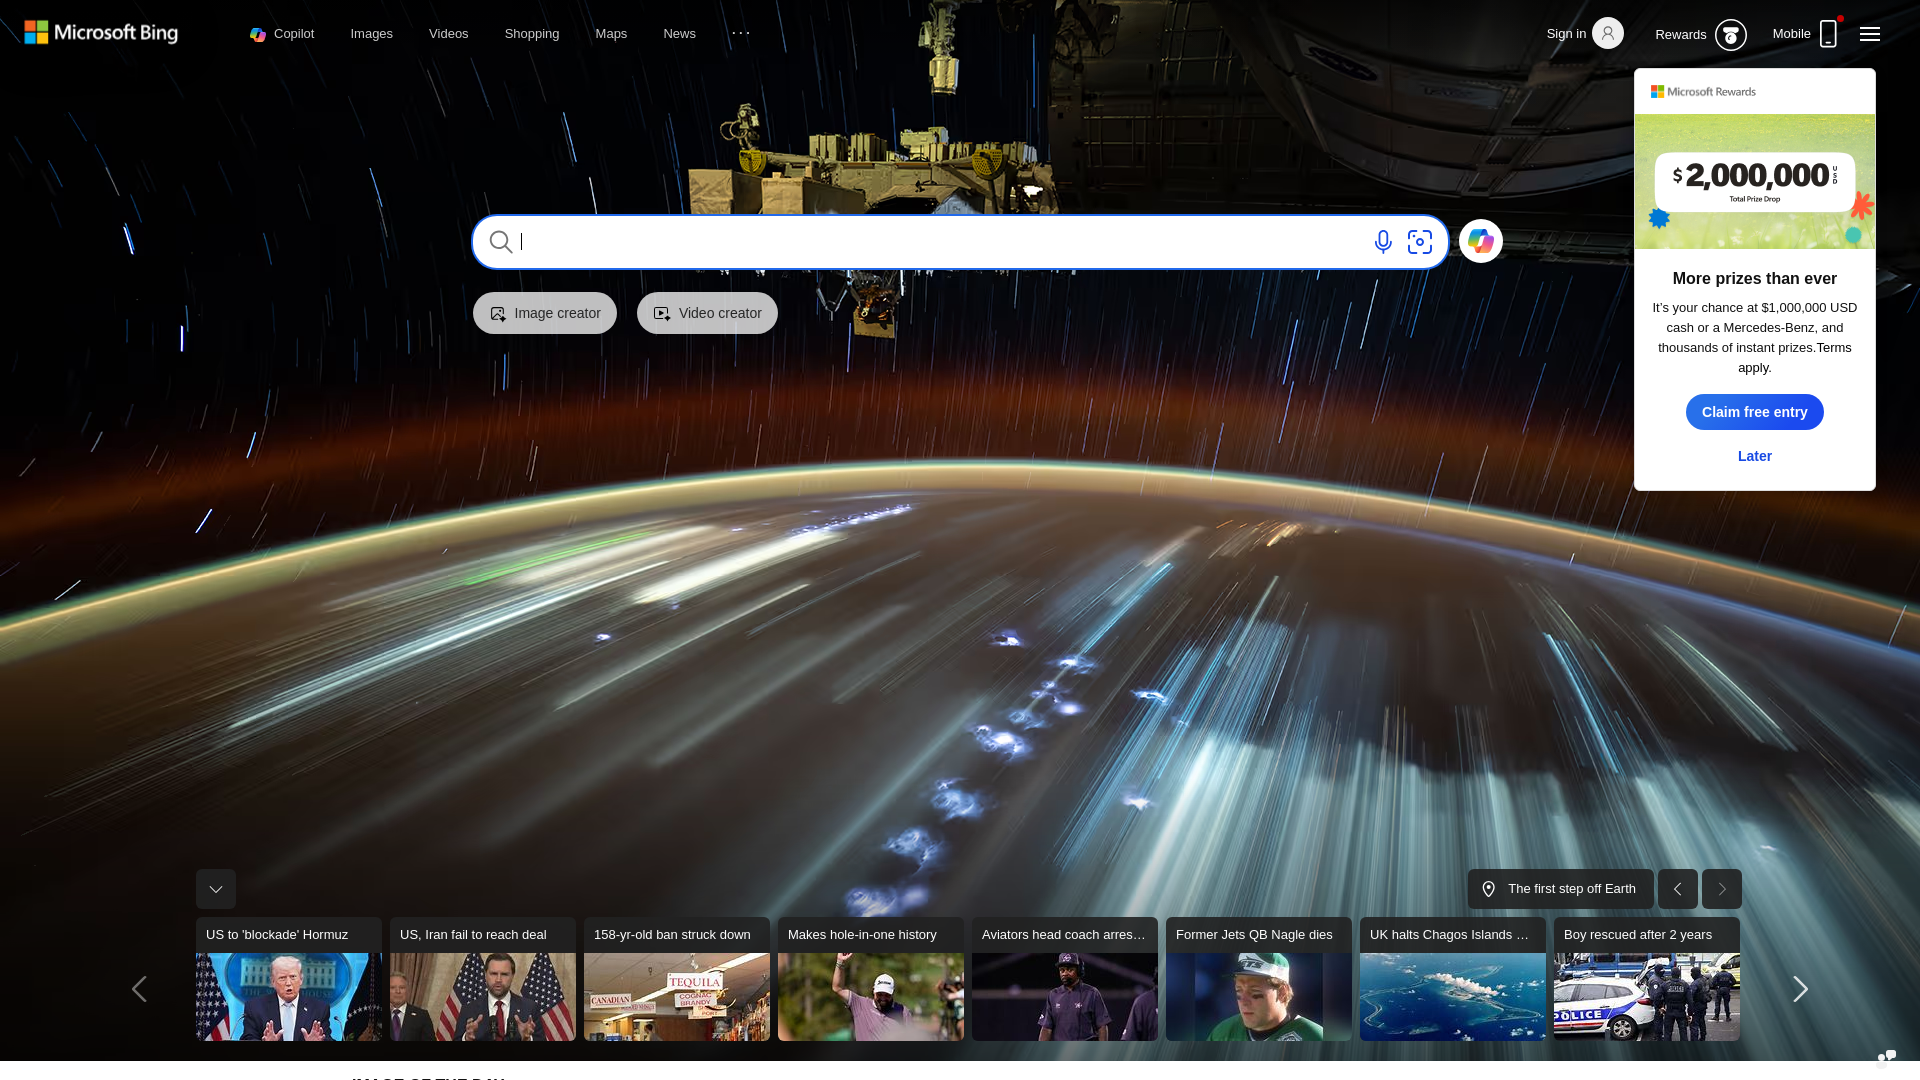The height and width of the screenshot is (1080, 1920).
Task: Open the Tequila store photo thumbnail
Action: [677, 997]
